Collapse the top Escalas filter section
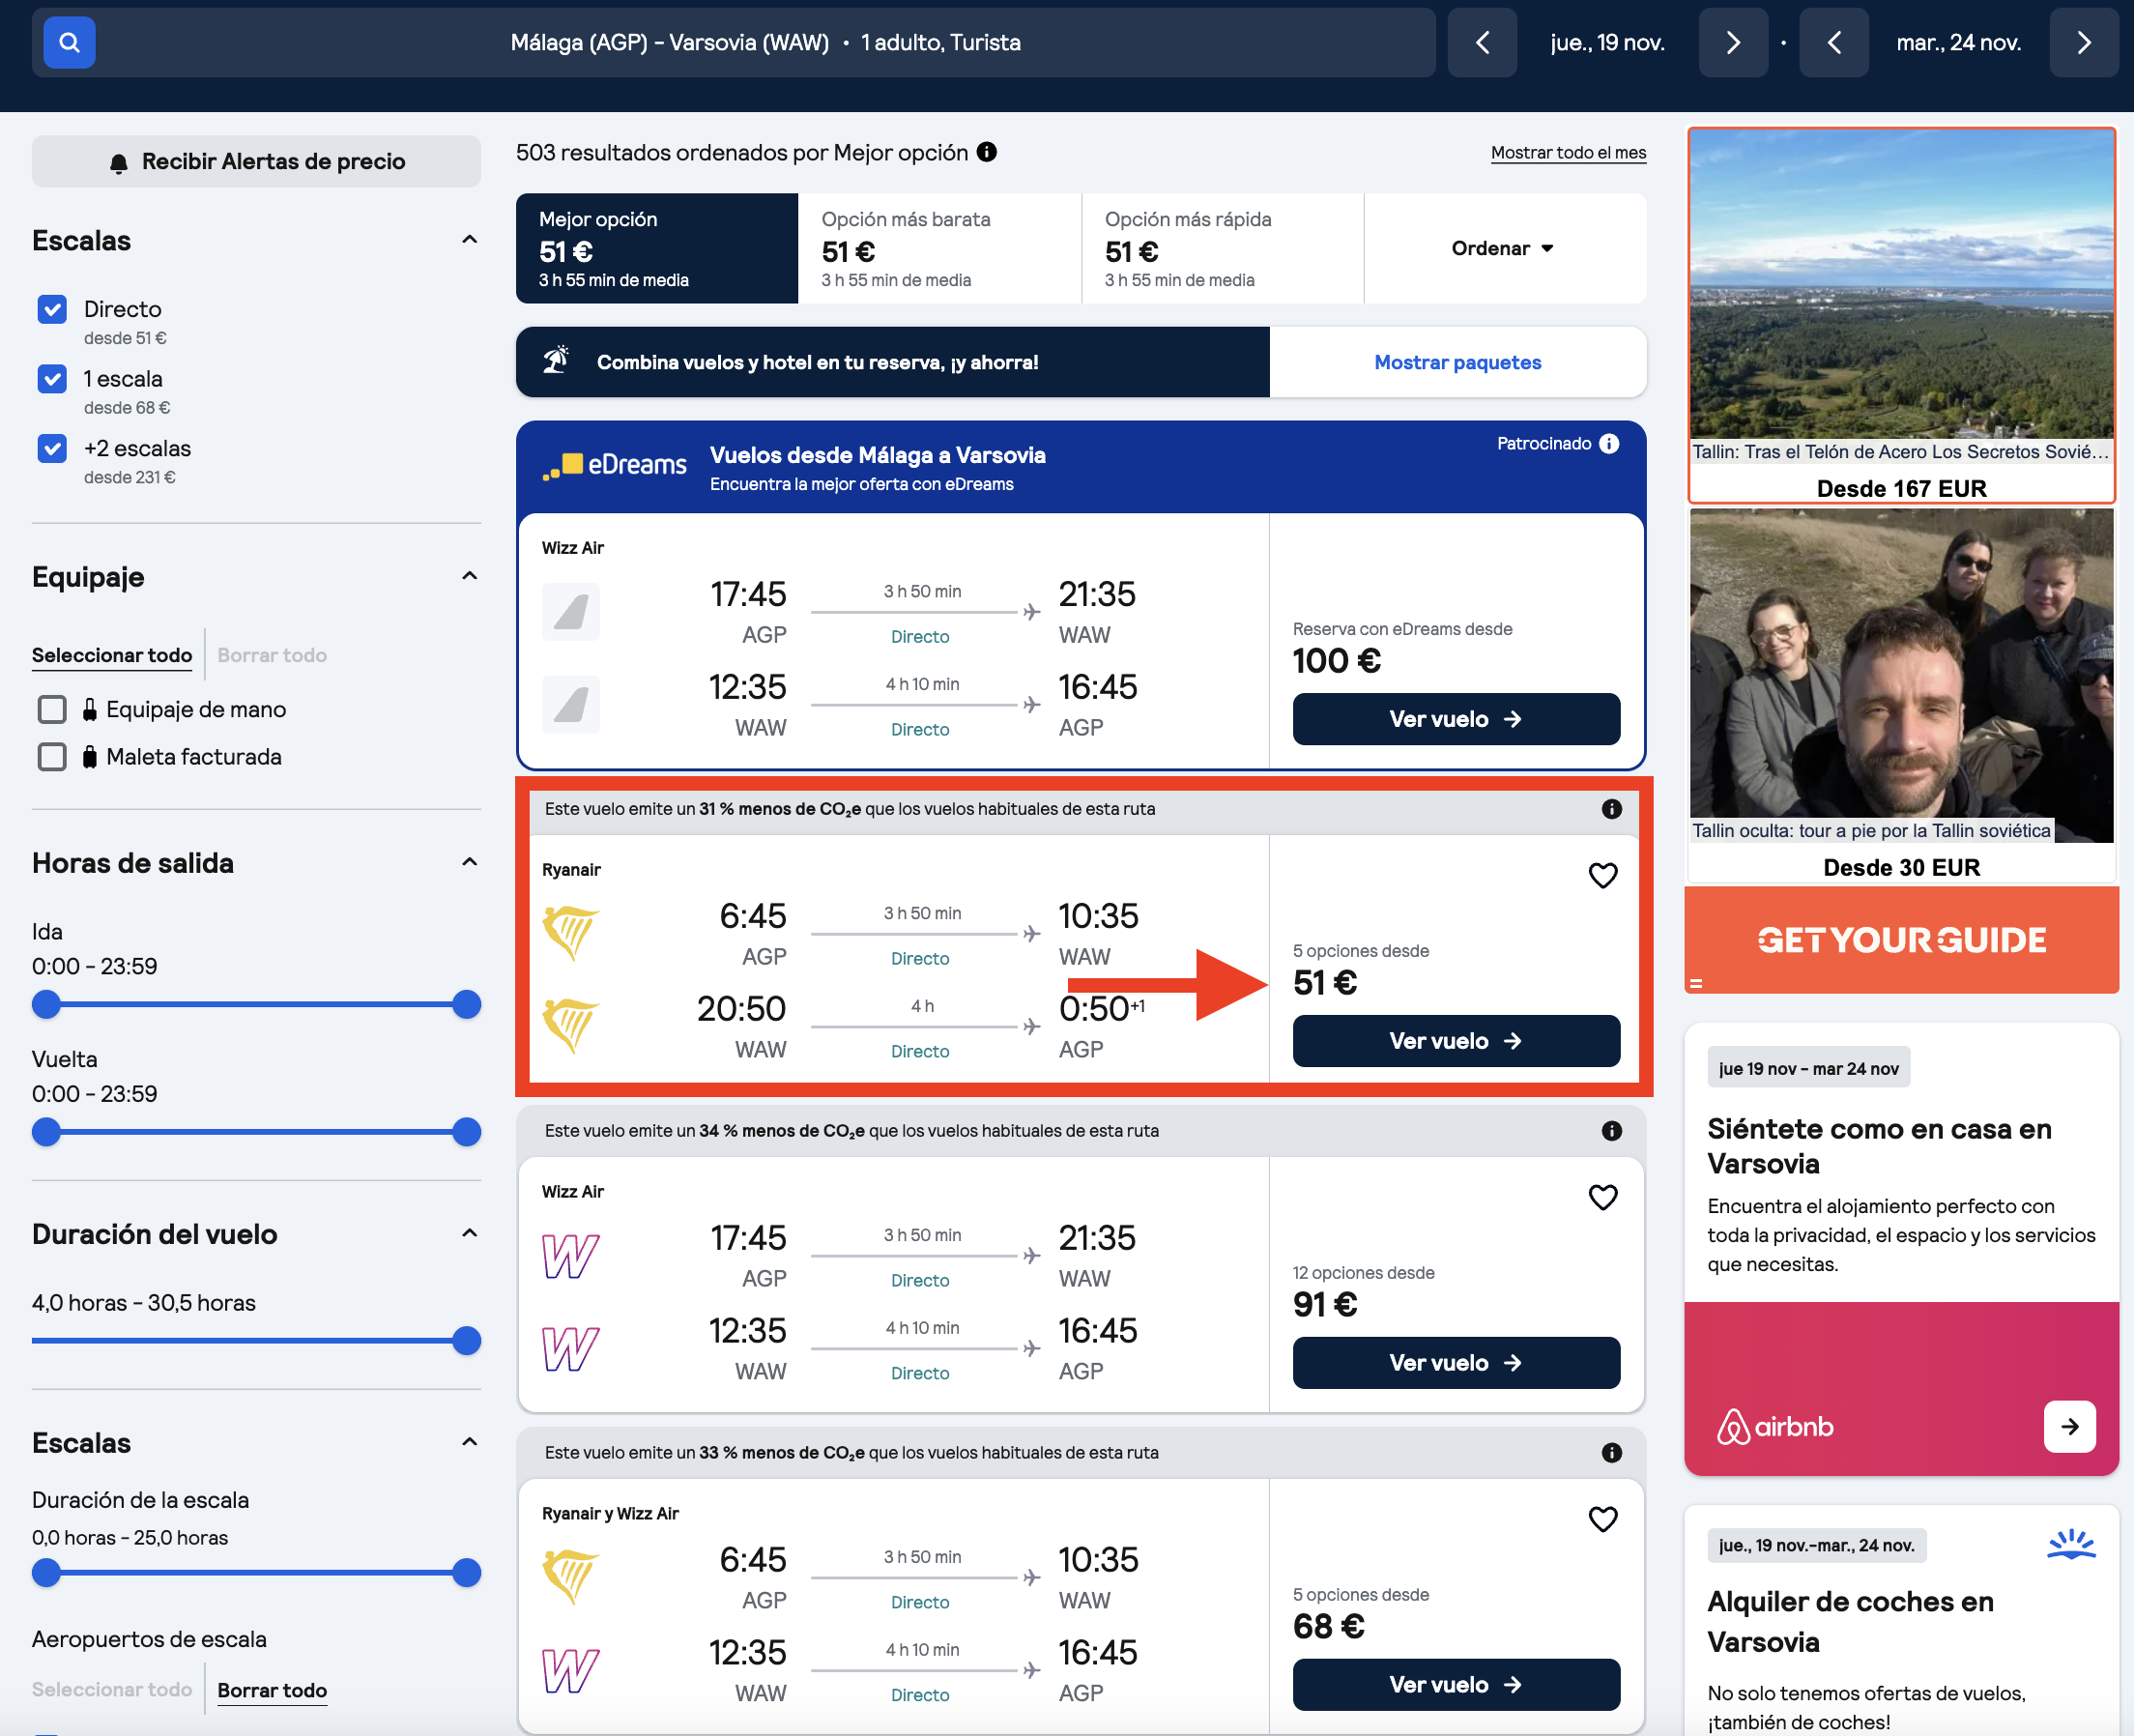The image size is (2134, 1736). [469, 240]
